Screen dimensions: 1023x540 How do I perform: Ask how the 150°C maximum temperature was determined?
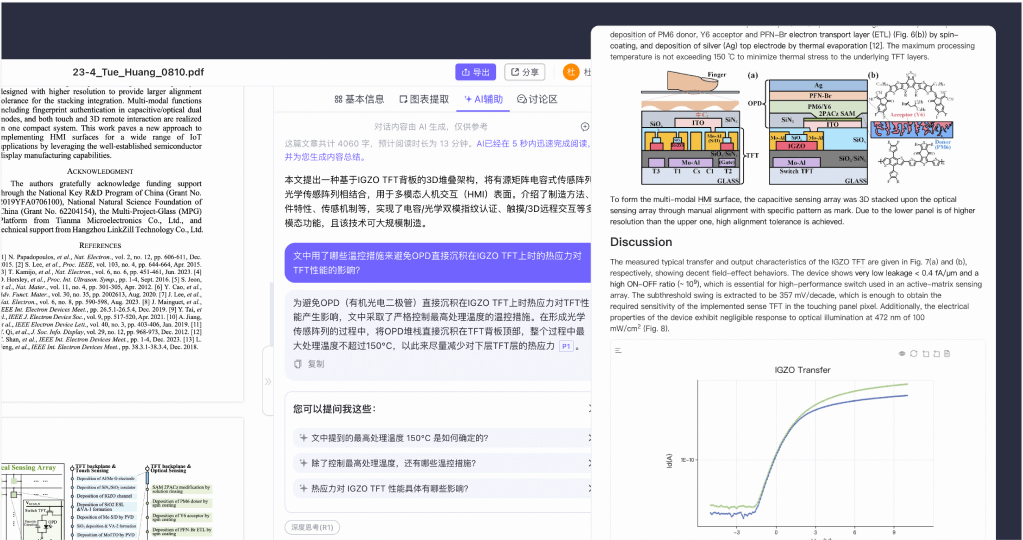coord(443,438)
